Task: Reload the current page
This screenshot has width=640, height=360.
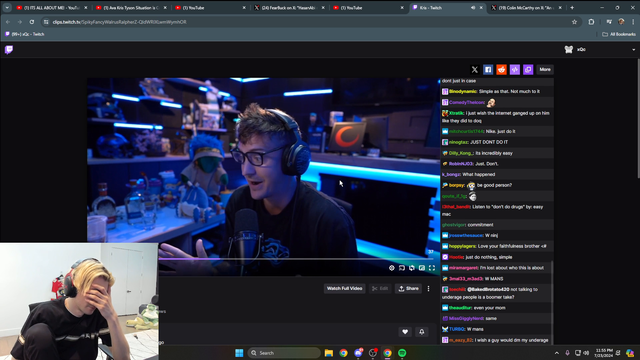Action: pyautogui.click(x=32, y=22)
